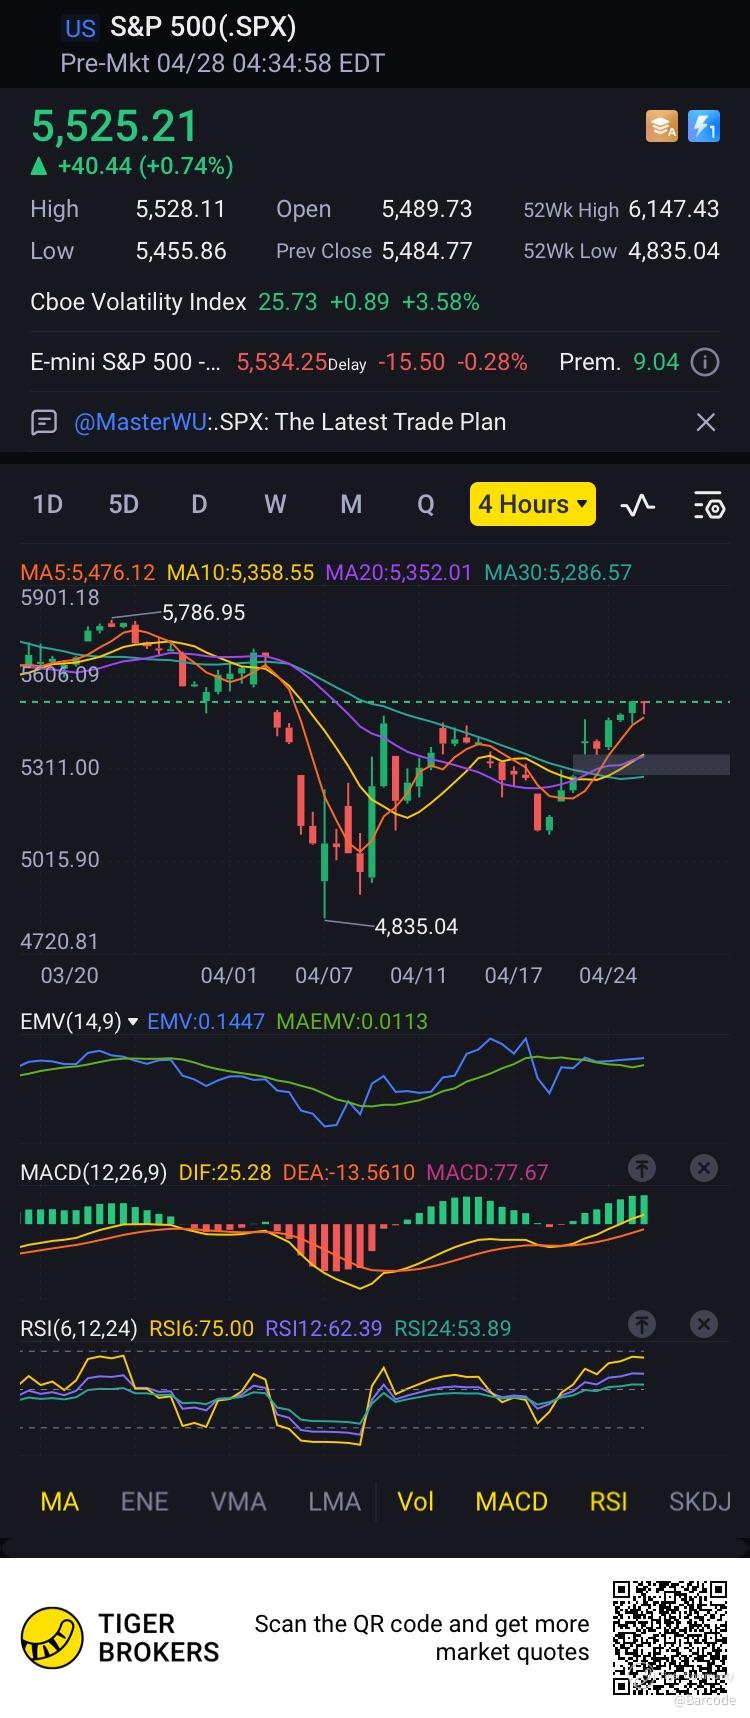750x1718 pixels.
Task: Toggle the RSI sub-indicator button
Action: click(608, 1501)
